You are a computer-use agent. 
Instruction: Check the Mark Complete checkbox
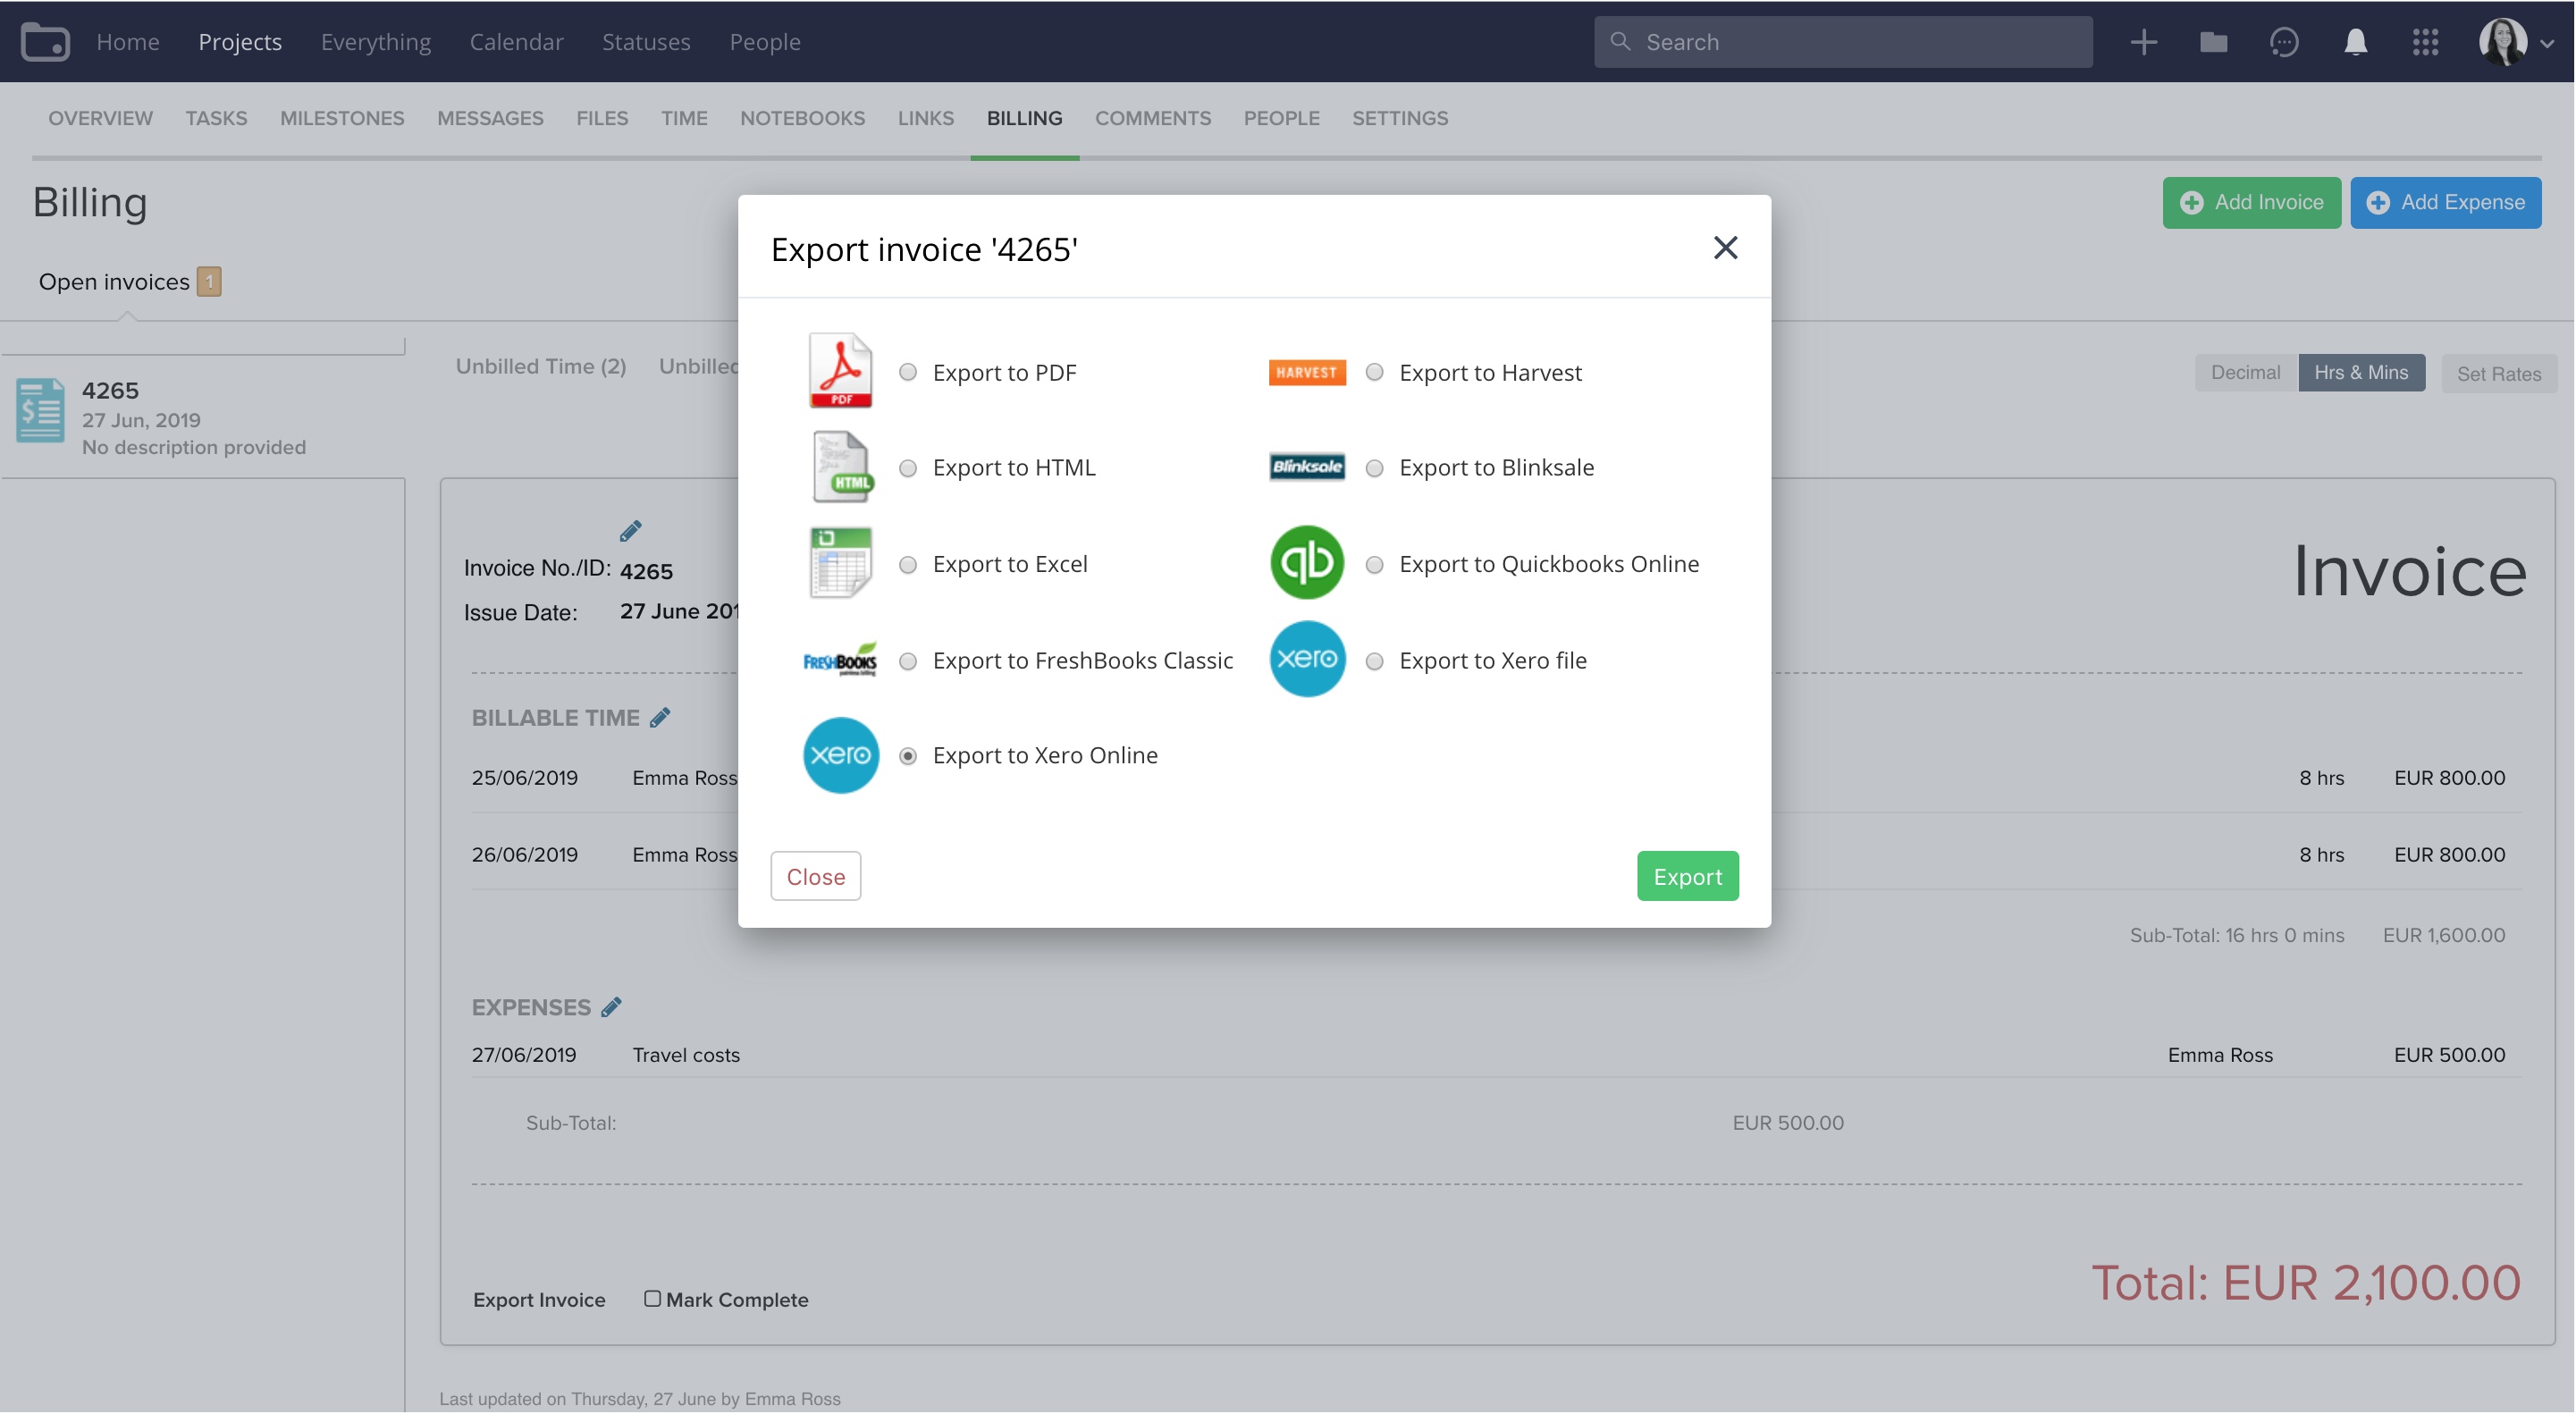652,1298
